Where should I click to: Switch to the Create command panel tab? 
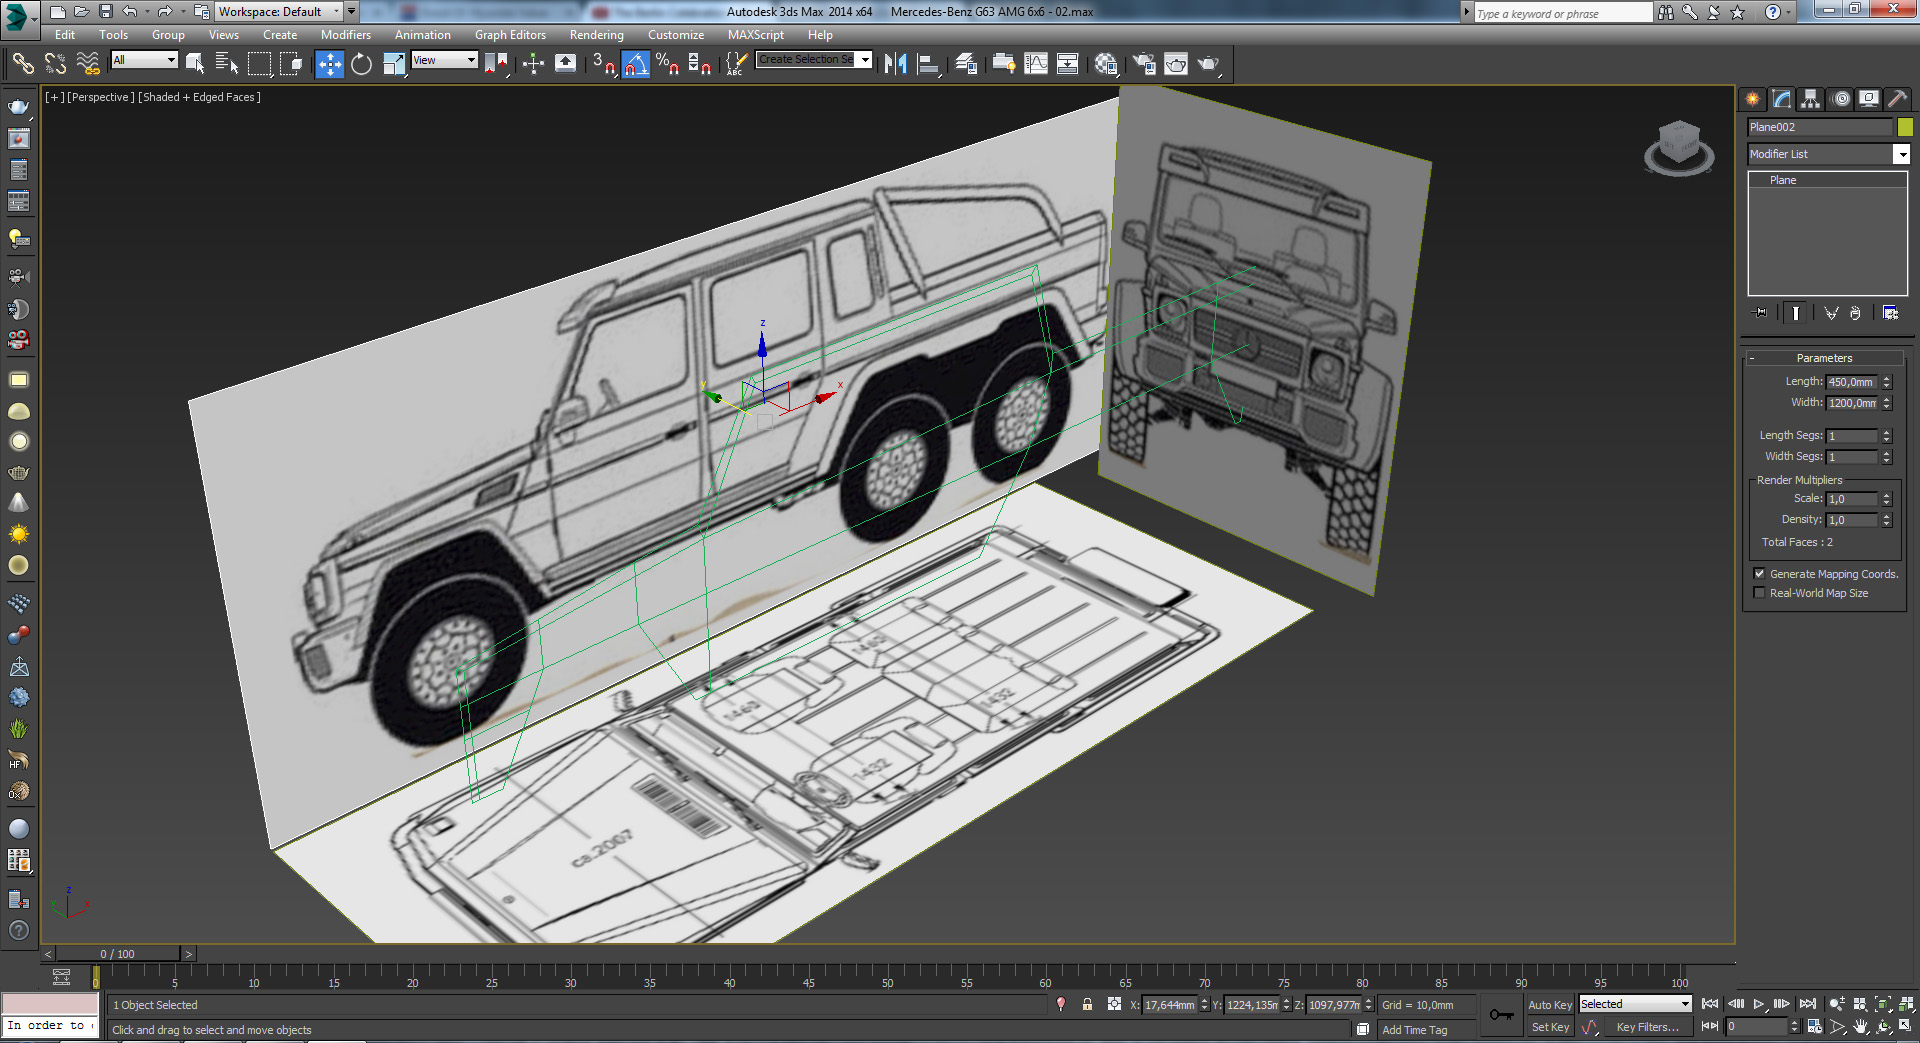pos(1752,99)
